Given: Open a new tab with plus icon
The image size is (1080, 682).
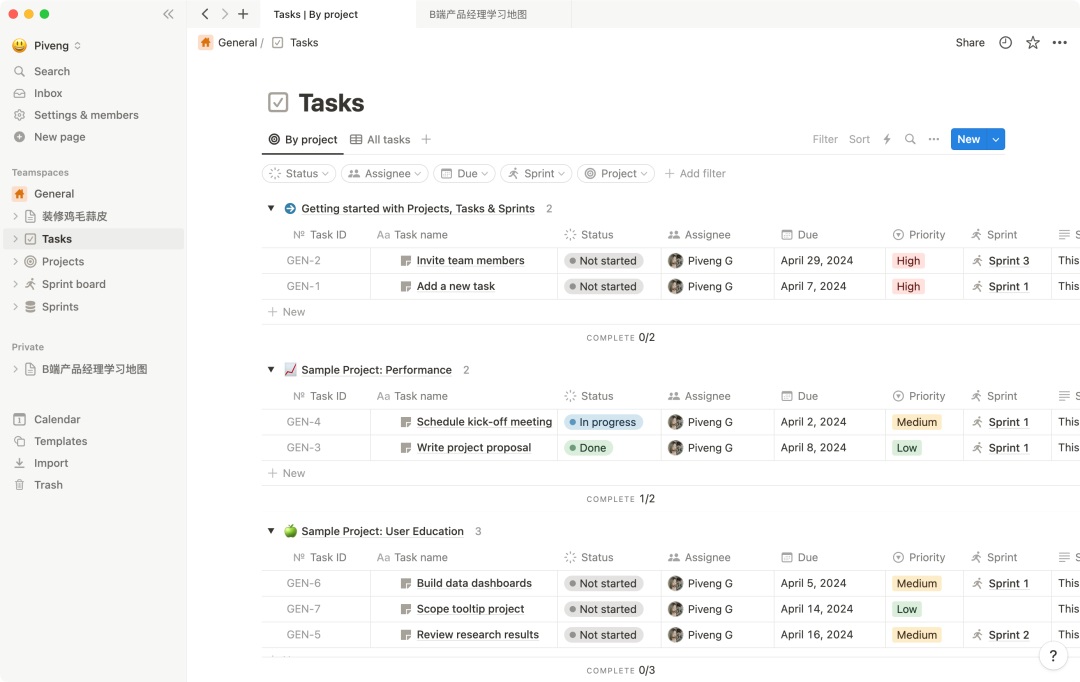Looking at the screenshot, I should point(243,14).
